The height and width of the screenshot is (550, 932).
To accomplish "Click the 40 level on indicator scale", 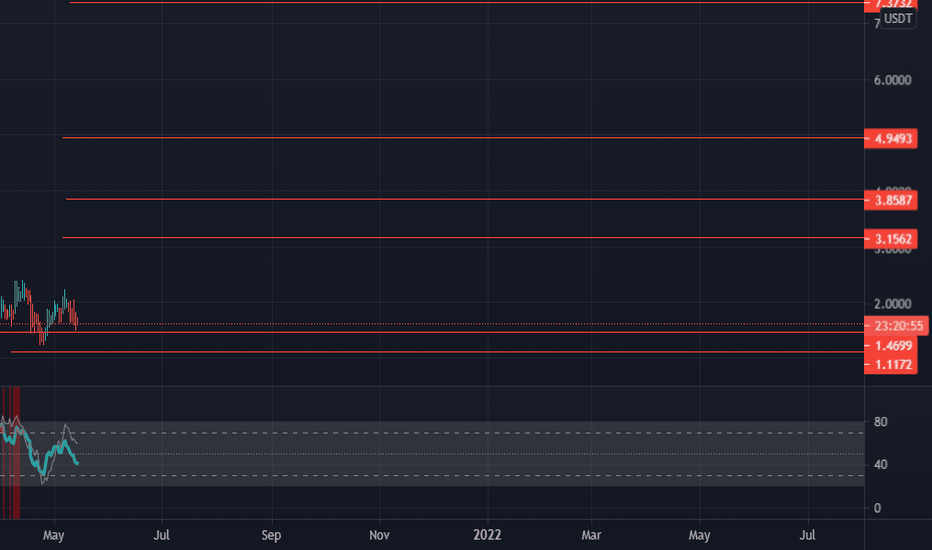I will pos(880,465).
